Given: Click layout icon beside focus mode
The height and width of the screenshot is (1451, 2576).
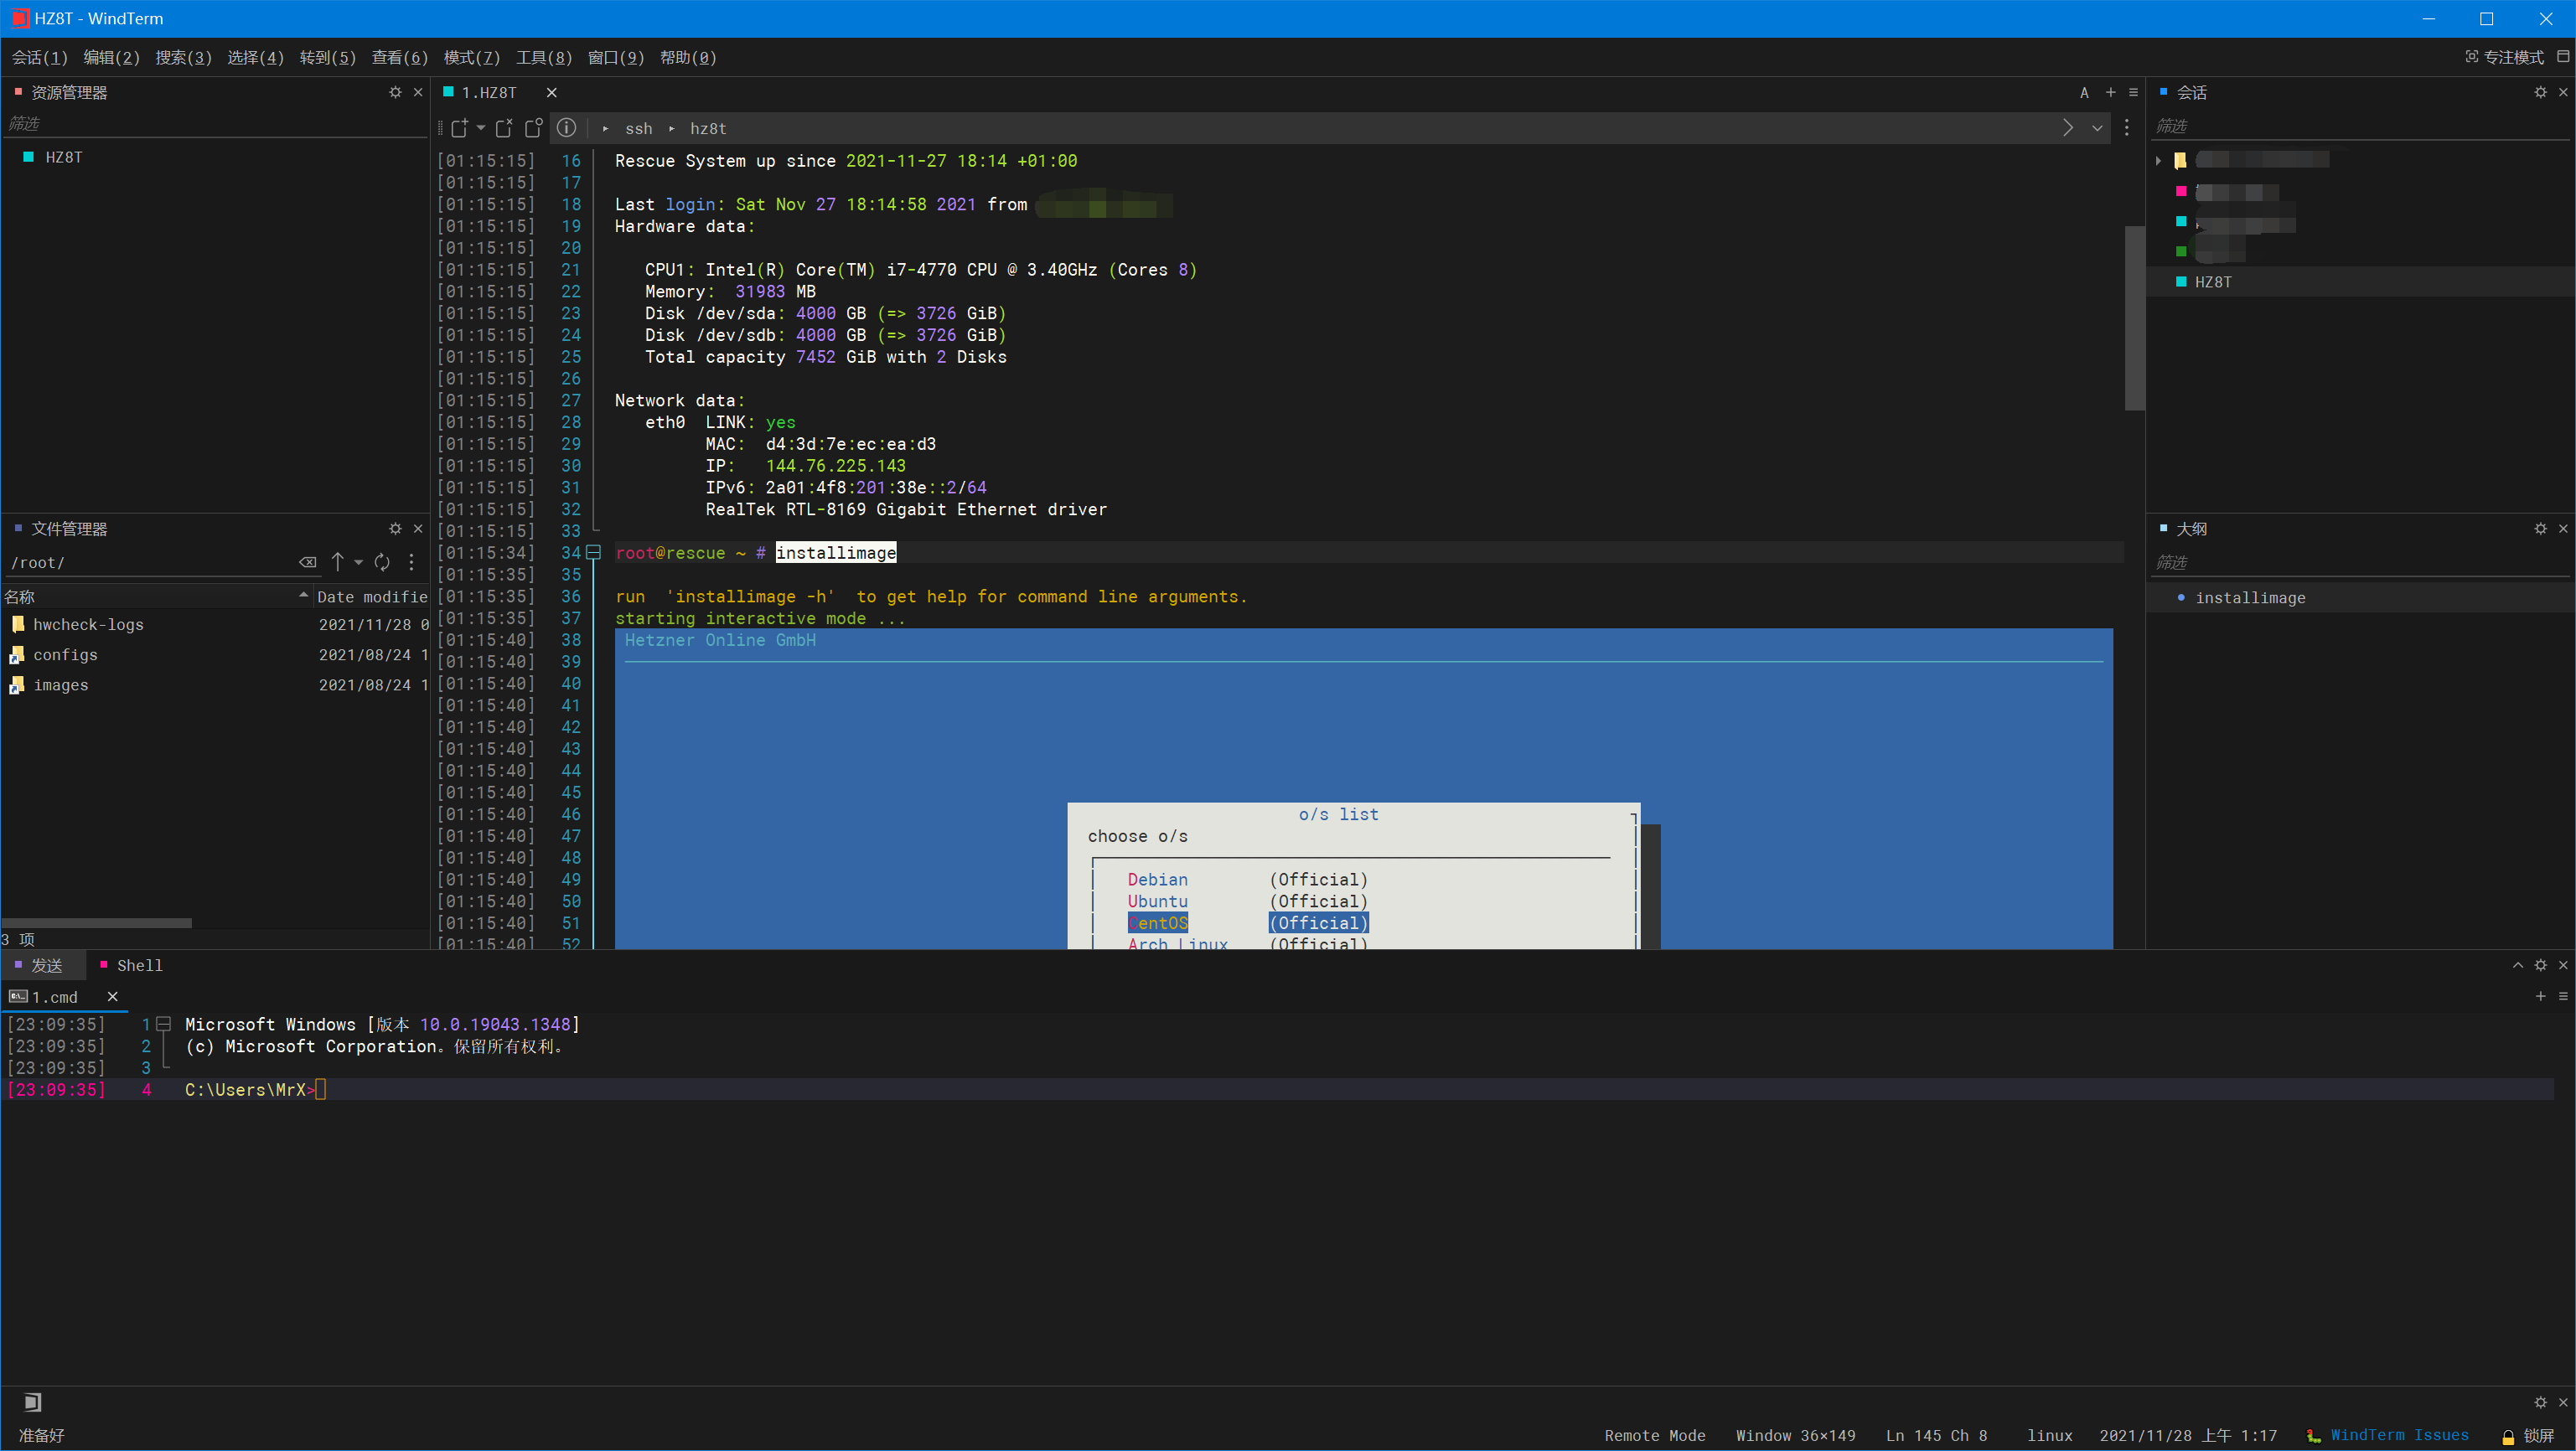Looking at the screenshot, I should coord(2563,57).
